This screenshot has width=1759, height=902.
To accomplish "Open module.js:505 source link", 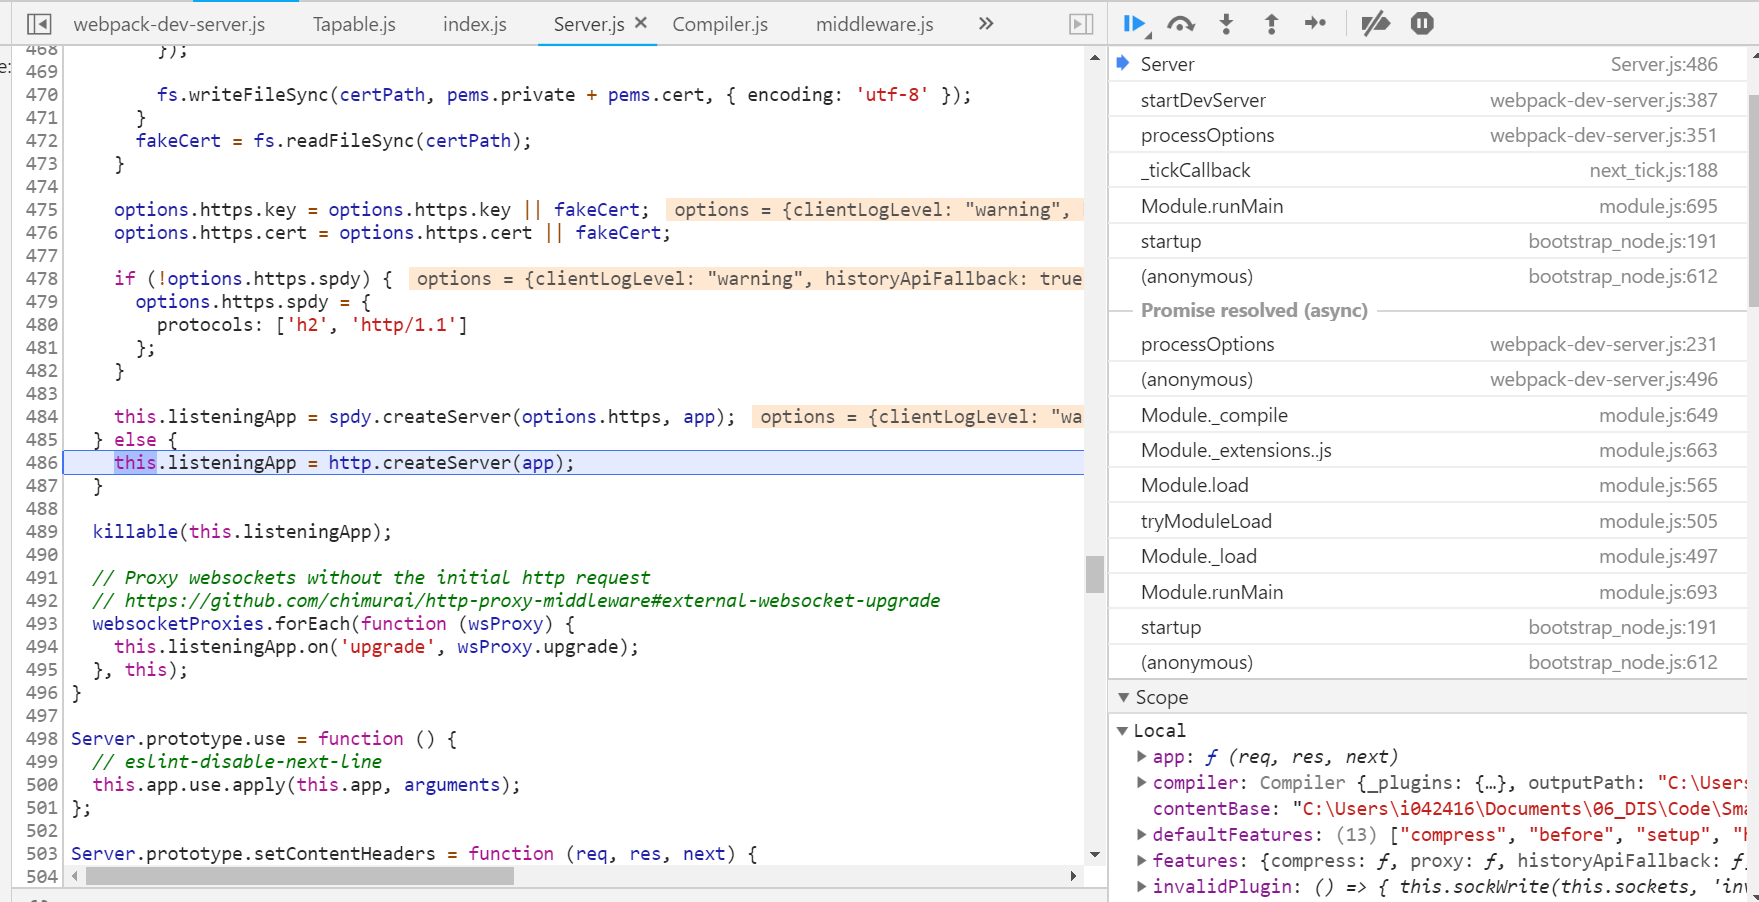I will tap(1658, 521).
